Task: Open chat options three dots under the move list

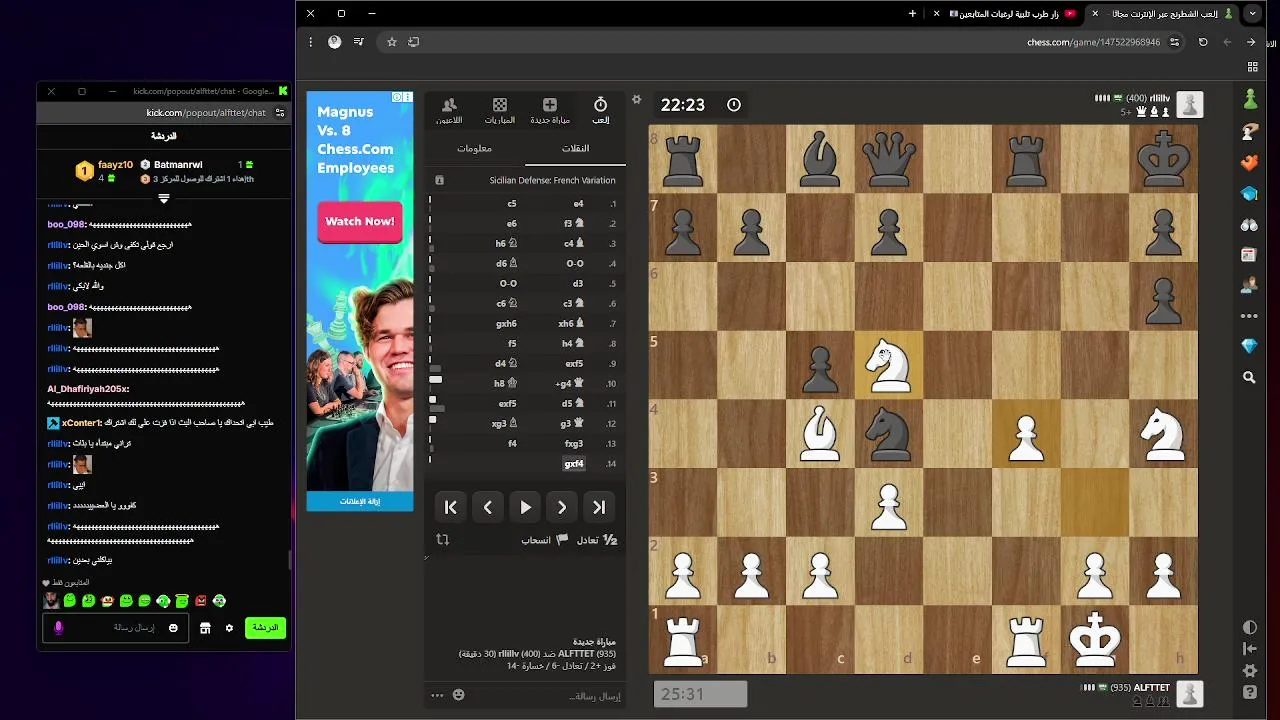Action: pyautogui.click(x=437, y=695)
